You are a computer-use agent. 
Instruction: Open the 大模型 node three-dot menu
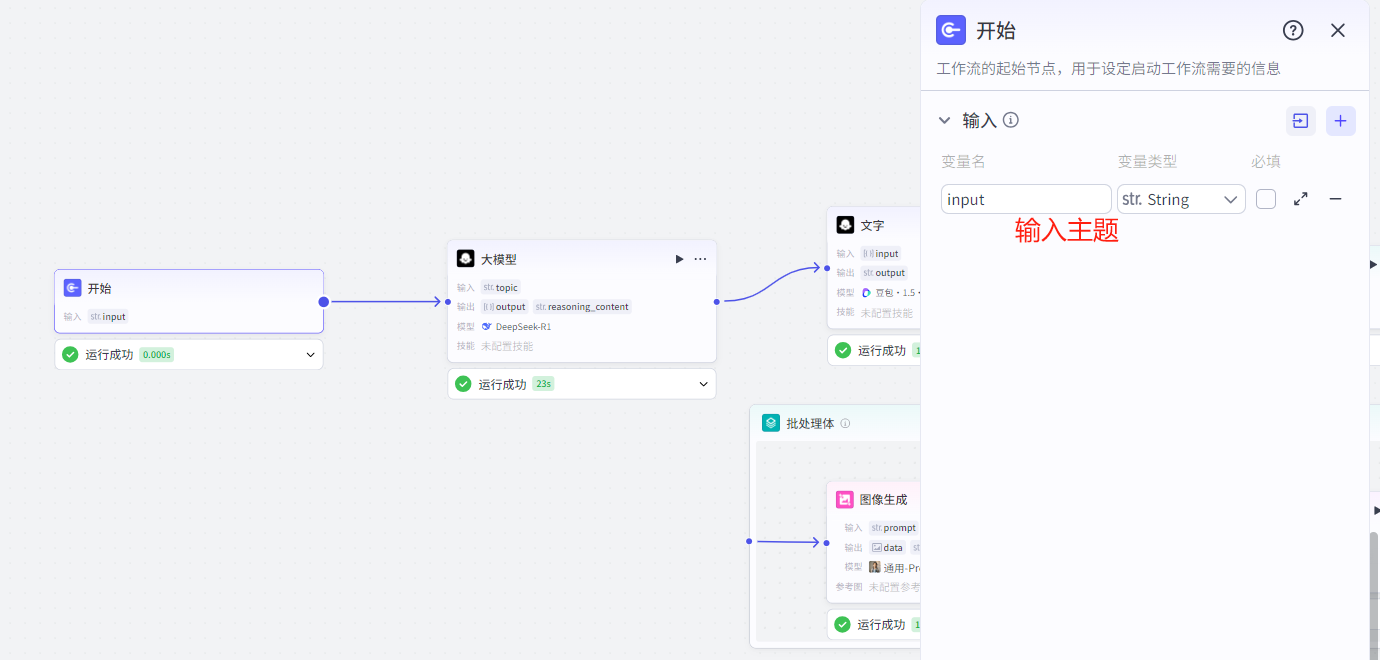click(x=700, y=259)
